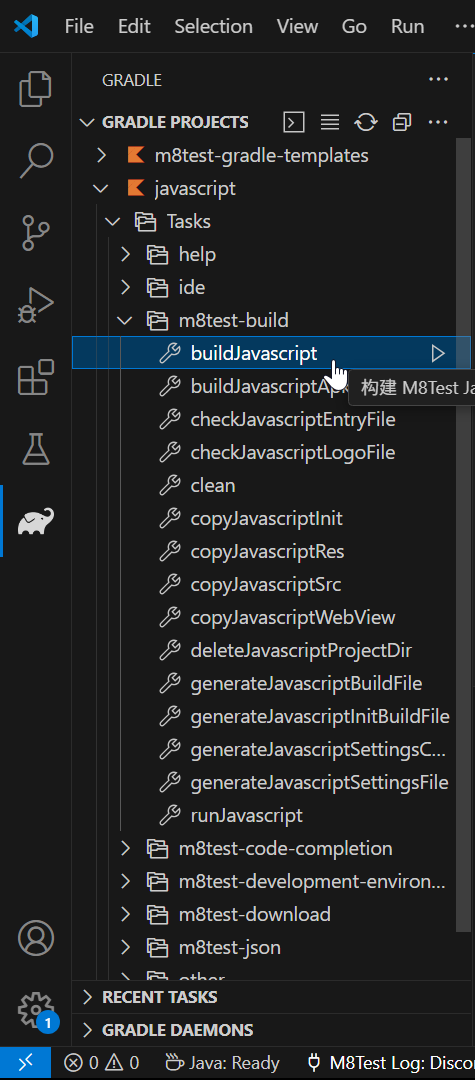Screen dimensions: 475x1080
Task: Open the Selection menu
Action: (213, 26)
